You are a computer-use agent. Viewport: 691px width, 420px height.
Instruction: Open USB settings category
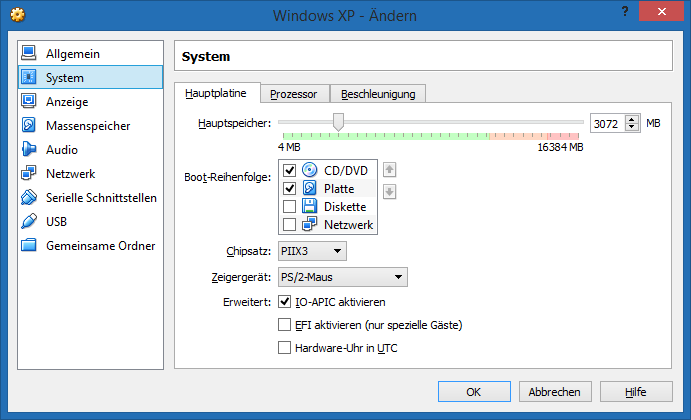pyautogui.click(x=90, y=221)
